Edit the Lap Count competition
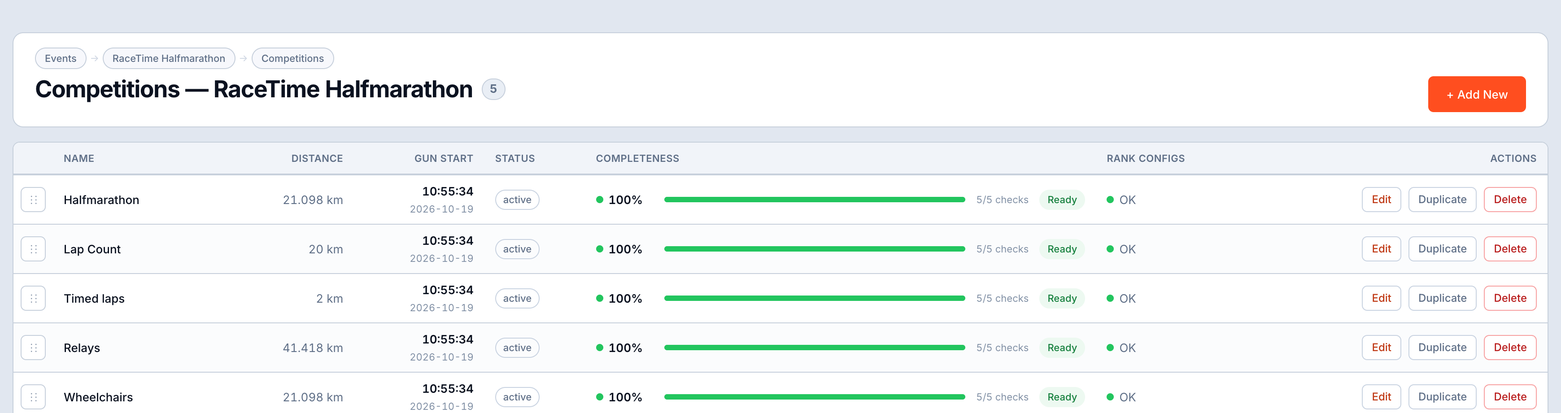Image resolution: width=1561 pixels, height=413 pixels. pos(1381,249)
